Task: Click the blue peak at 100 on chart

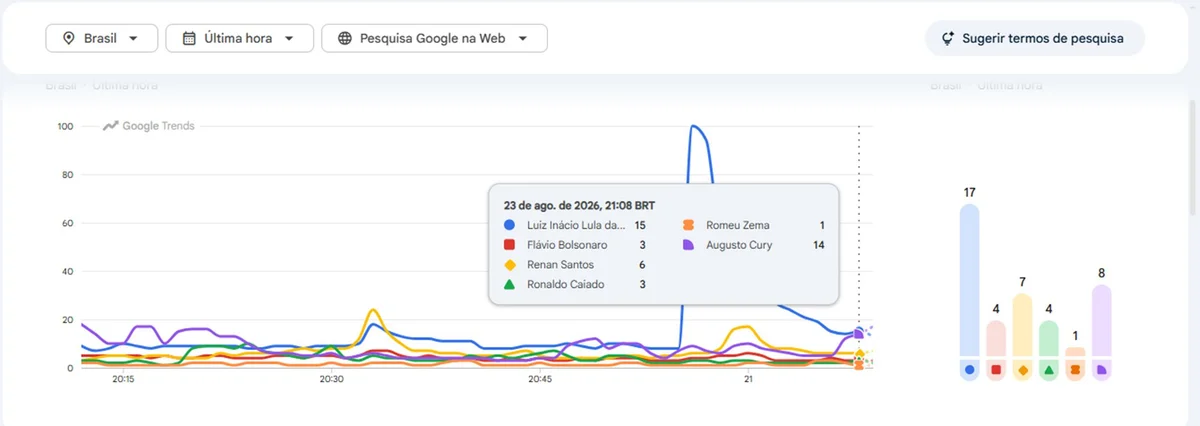Action: [694, 127]
